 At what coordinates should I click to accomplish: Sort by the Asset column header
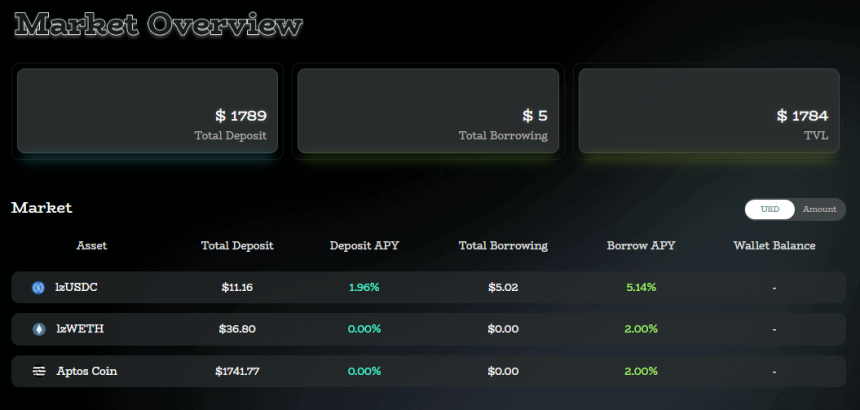tap(92, 245)
